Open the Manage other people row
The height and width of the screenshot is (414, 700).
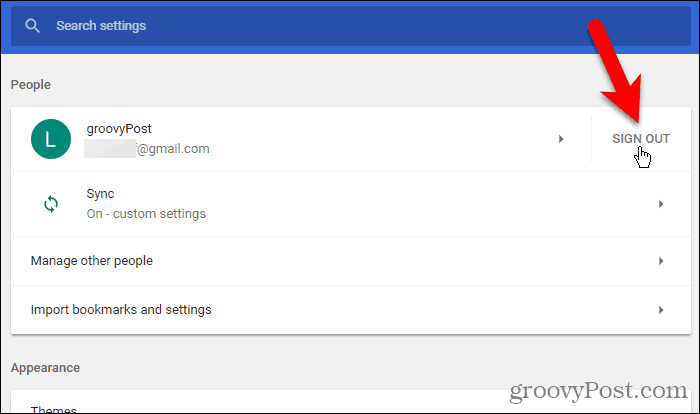pyautogui.click(x=351, y=261)
